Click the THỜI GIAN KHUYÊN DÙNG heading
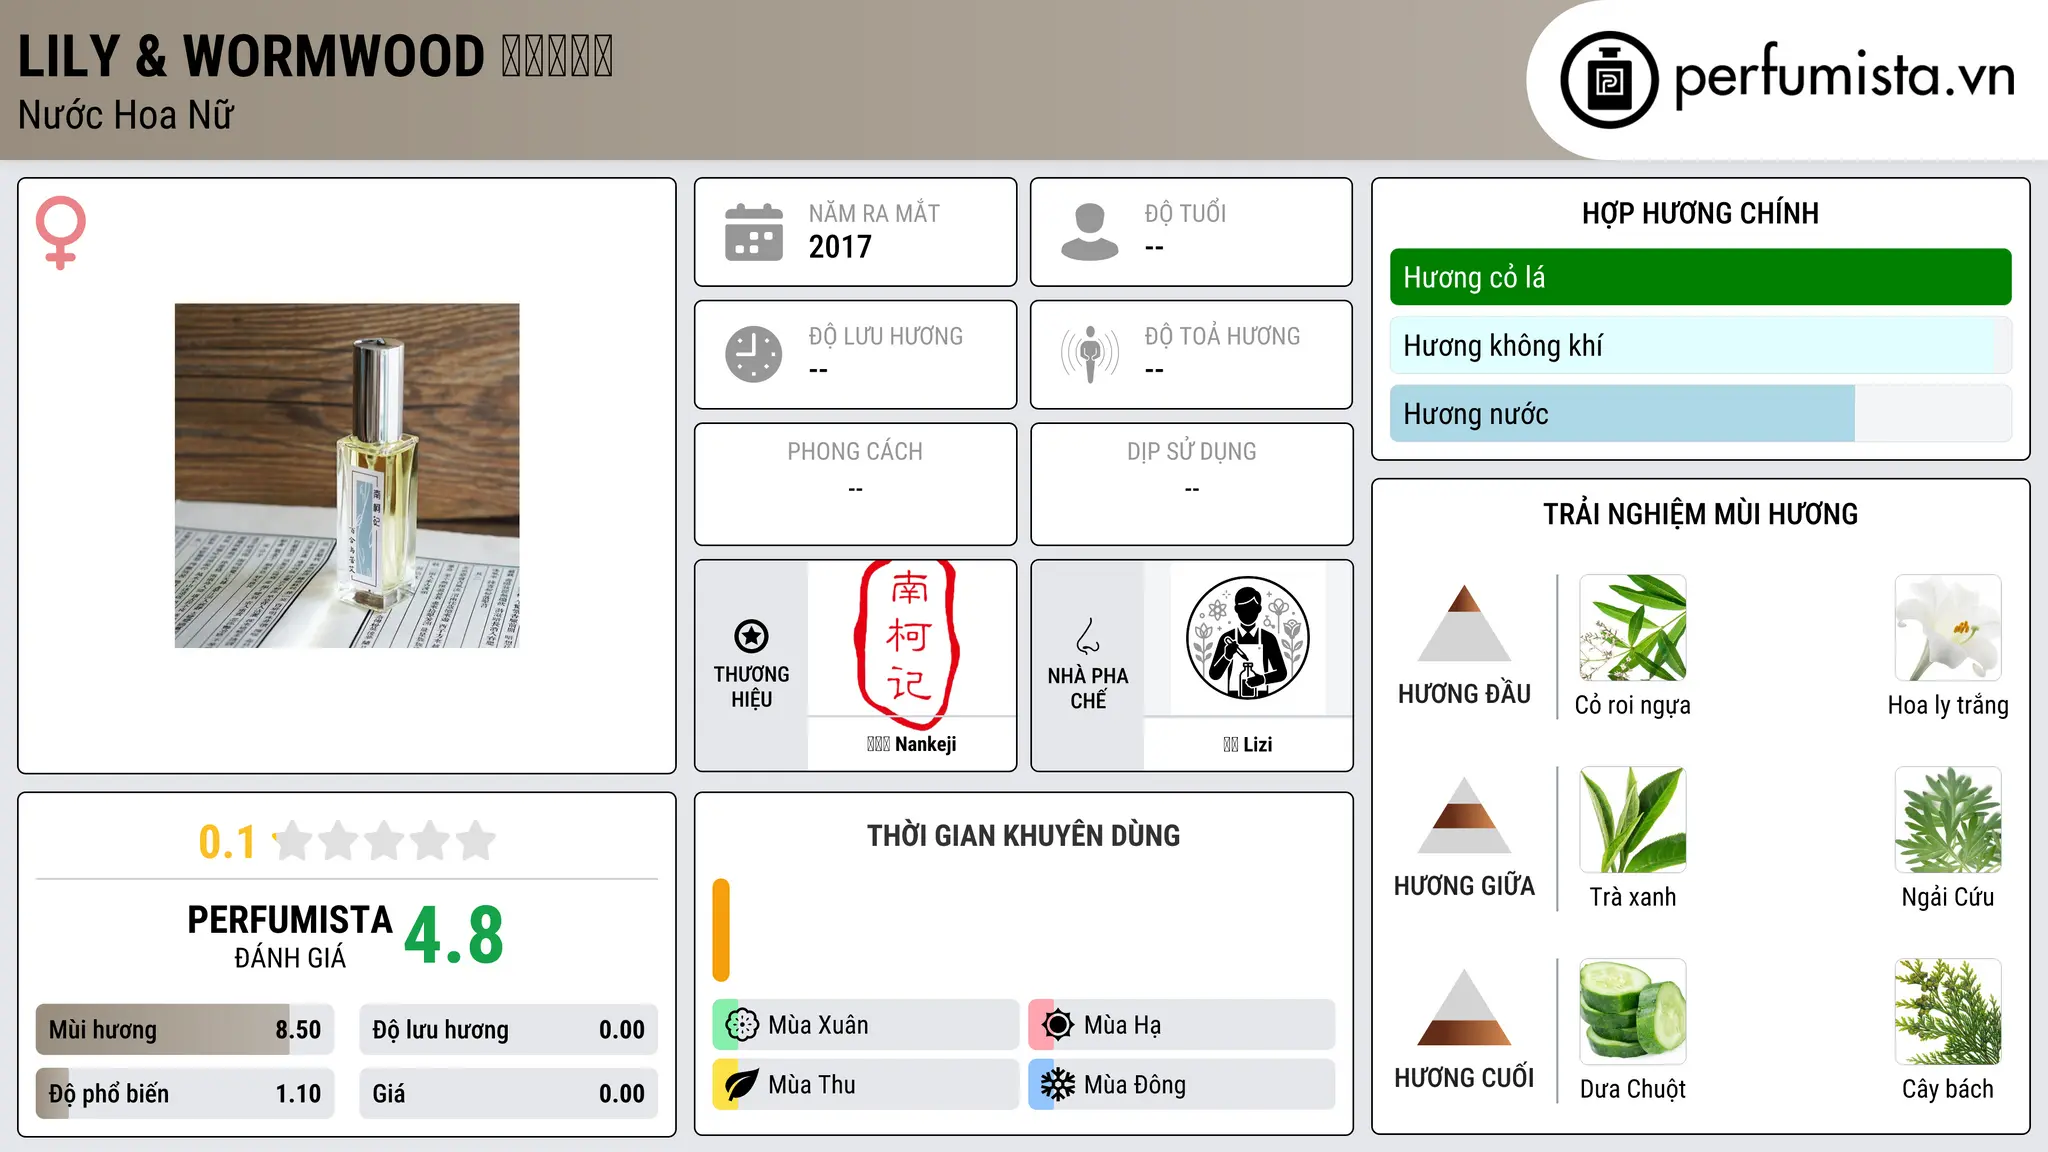Viewport: 2048px width, 1152px height. (1024, 836)
